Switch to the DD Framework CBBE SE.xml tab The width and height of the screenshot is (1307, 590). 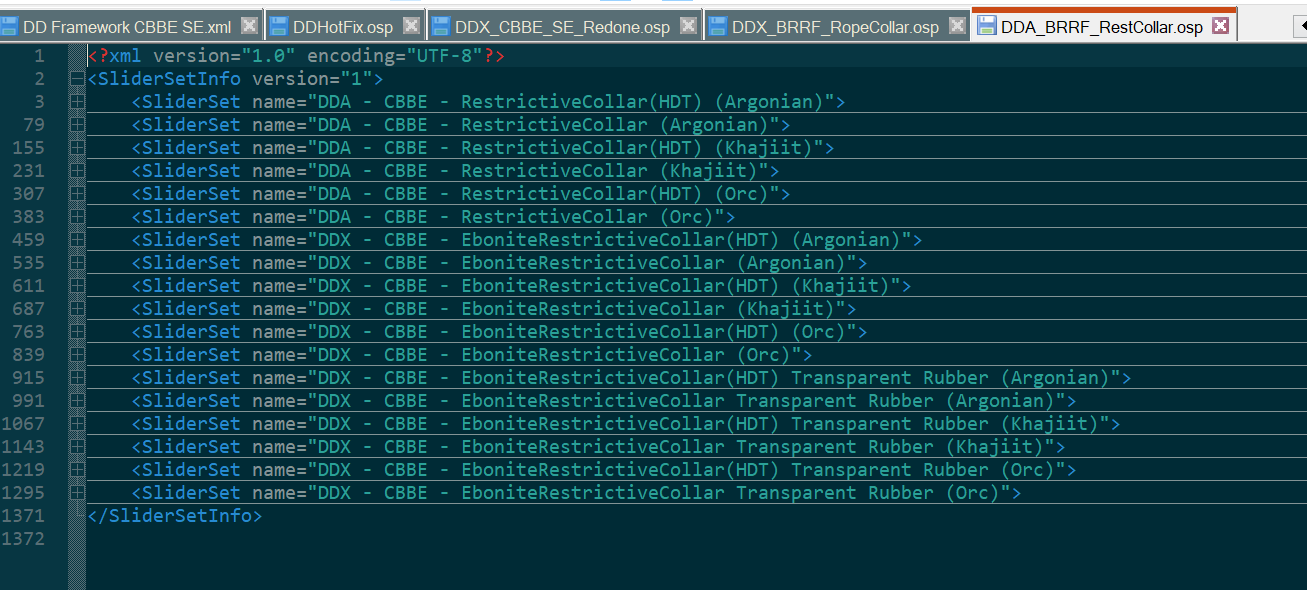(130, 26)
